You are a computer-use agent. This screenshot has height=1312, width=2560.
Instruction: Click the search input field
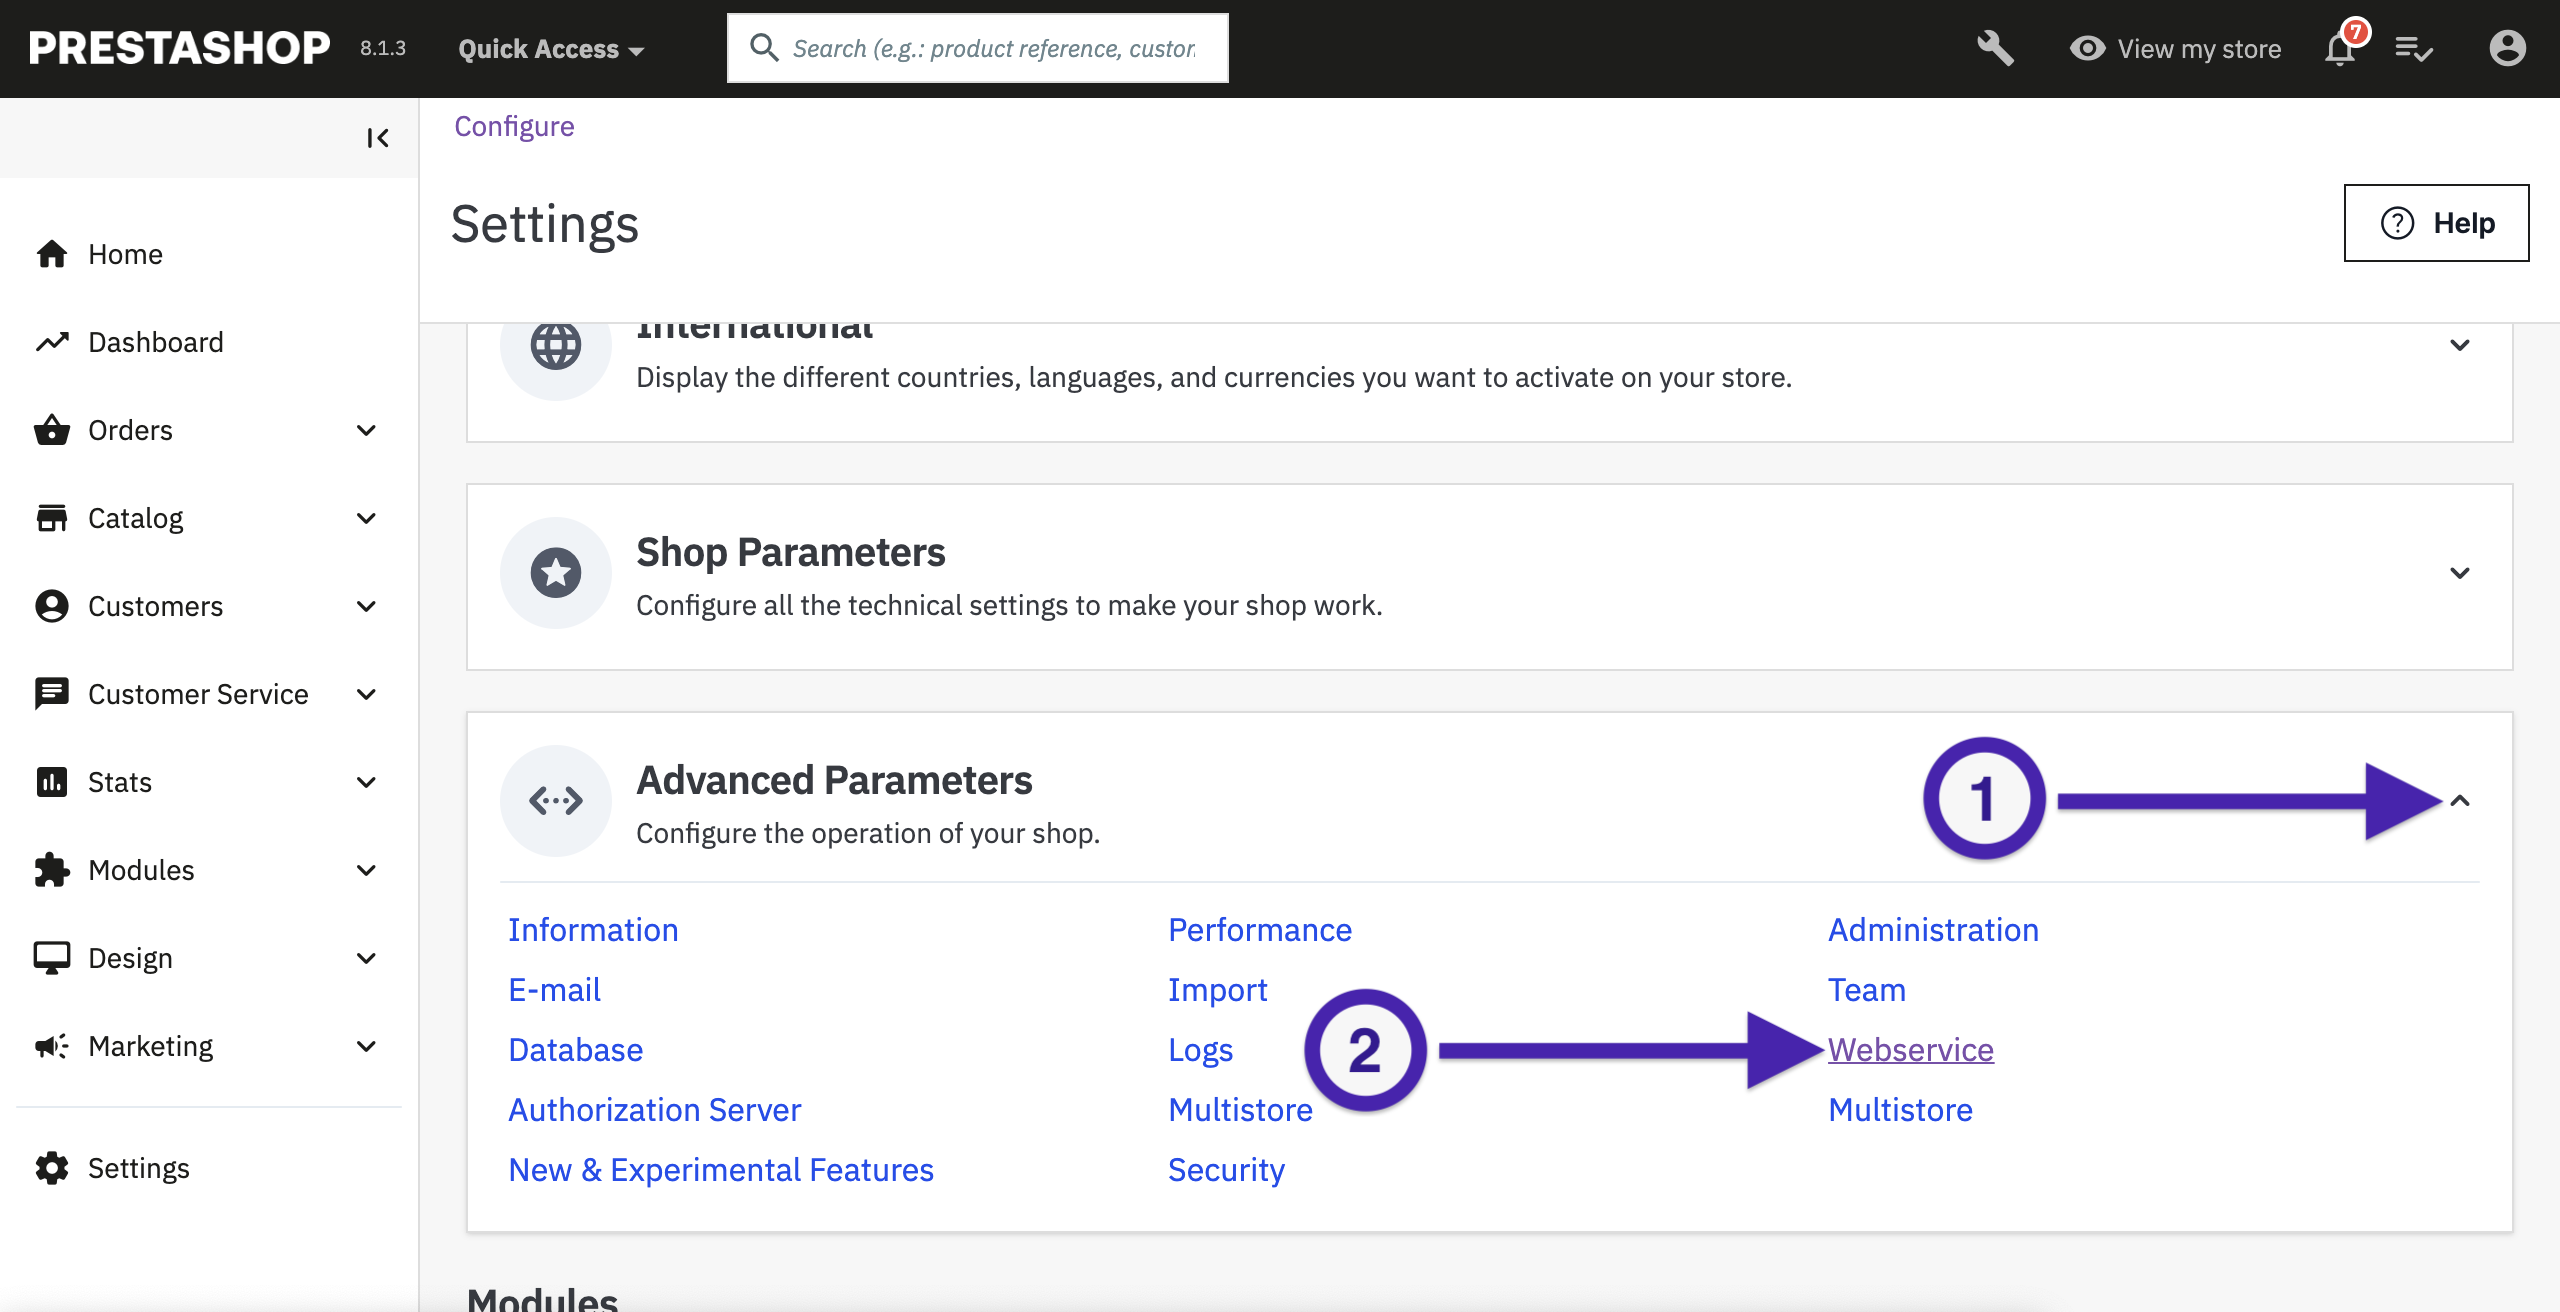coord(993,48)
